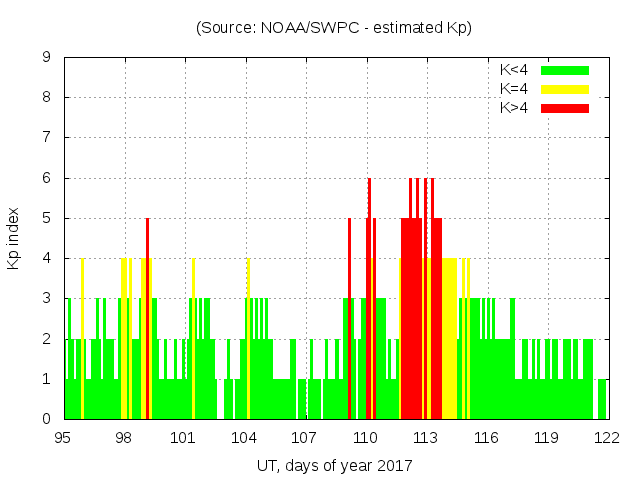Viewport: 640px width, 480px height.
Task: Click the x-axis tick label 95
Action: tap(63, 438)
